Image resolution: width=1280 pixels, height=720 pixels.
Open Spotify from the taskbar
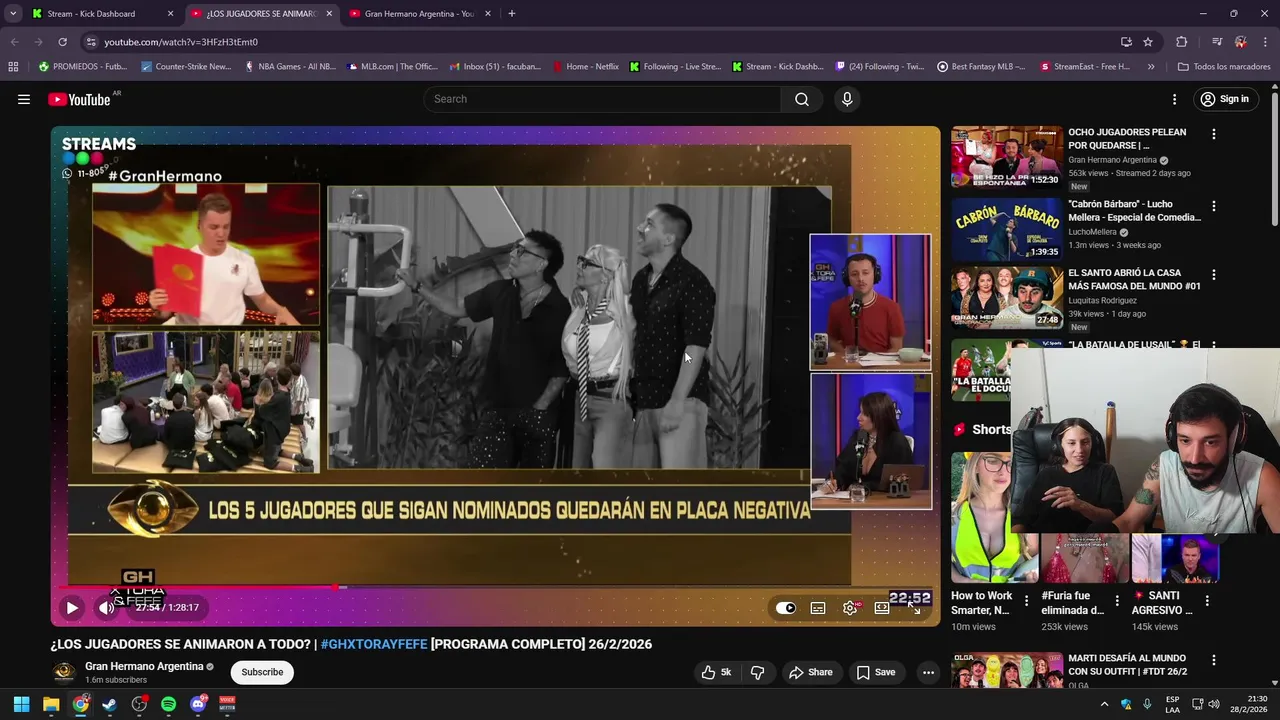168,704
